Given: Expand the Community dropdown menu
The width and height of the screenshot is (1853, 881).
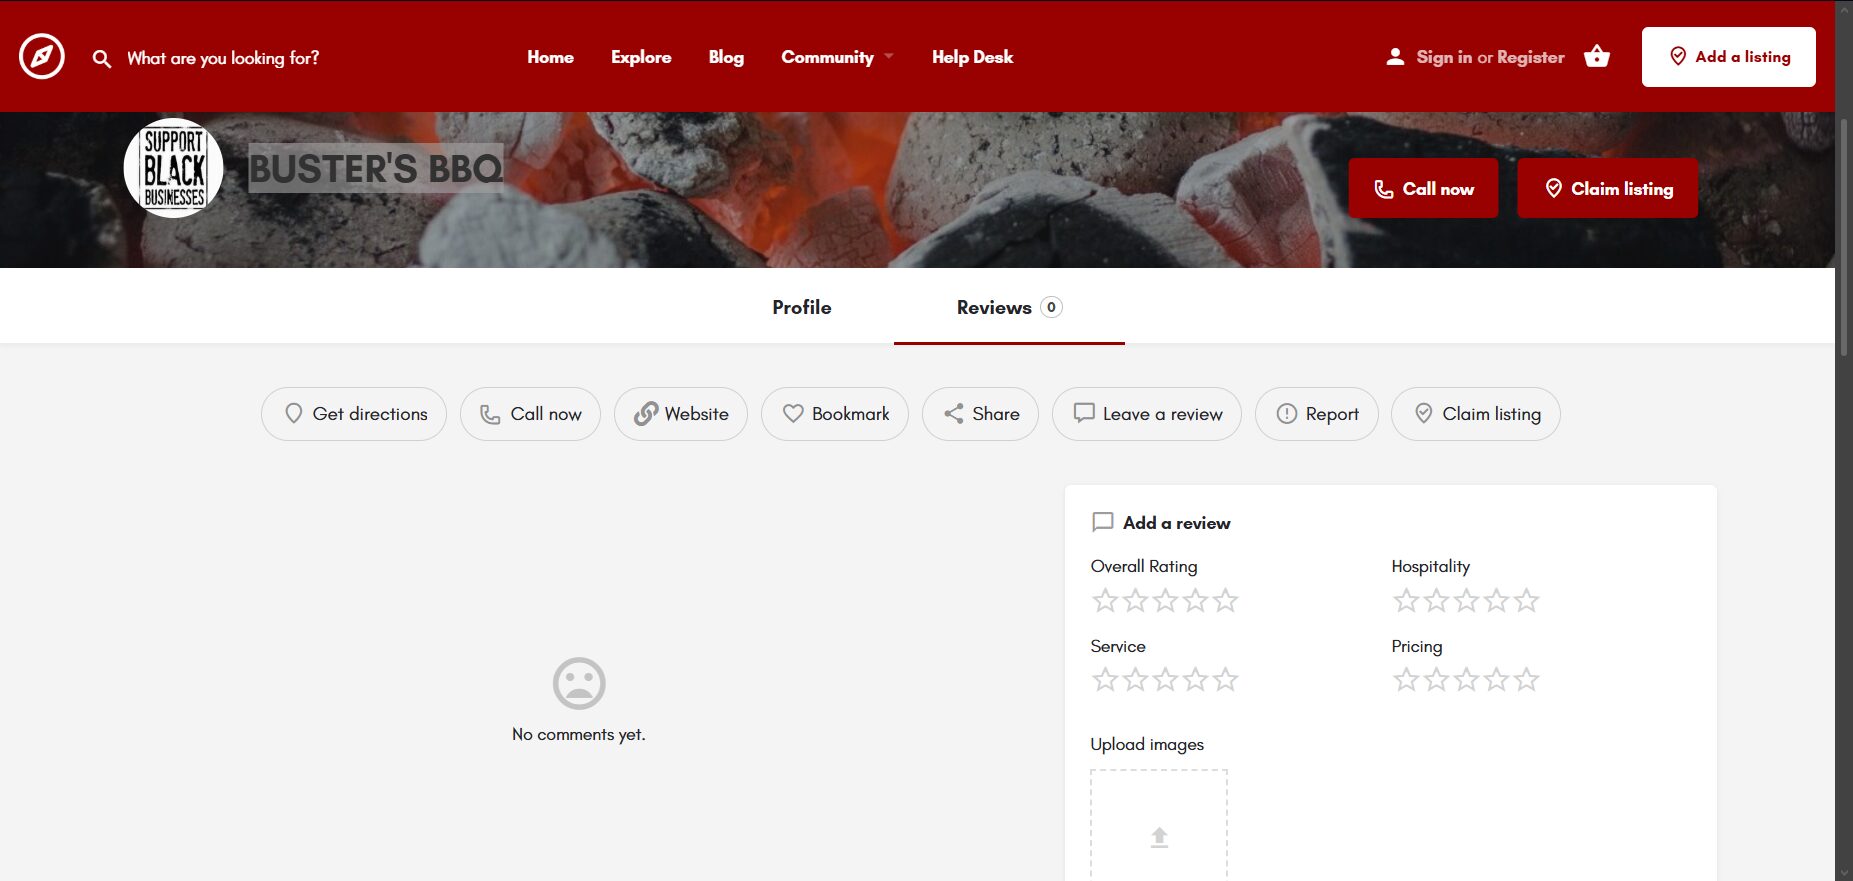Looking at the screenshot, I should tap(837, 57).
